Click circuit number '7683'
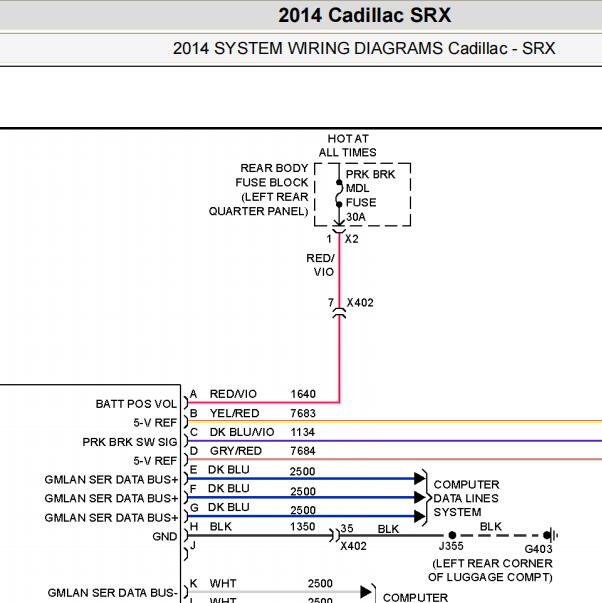 (x=303, y=413)
